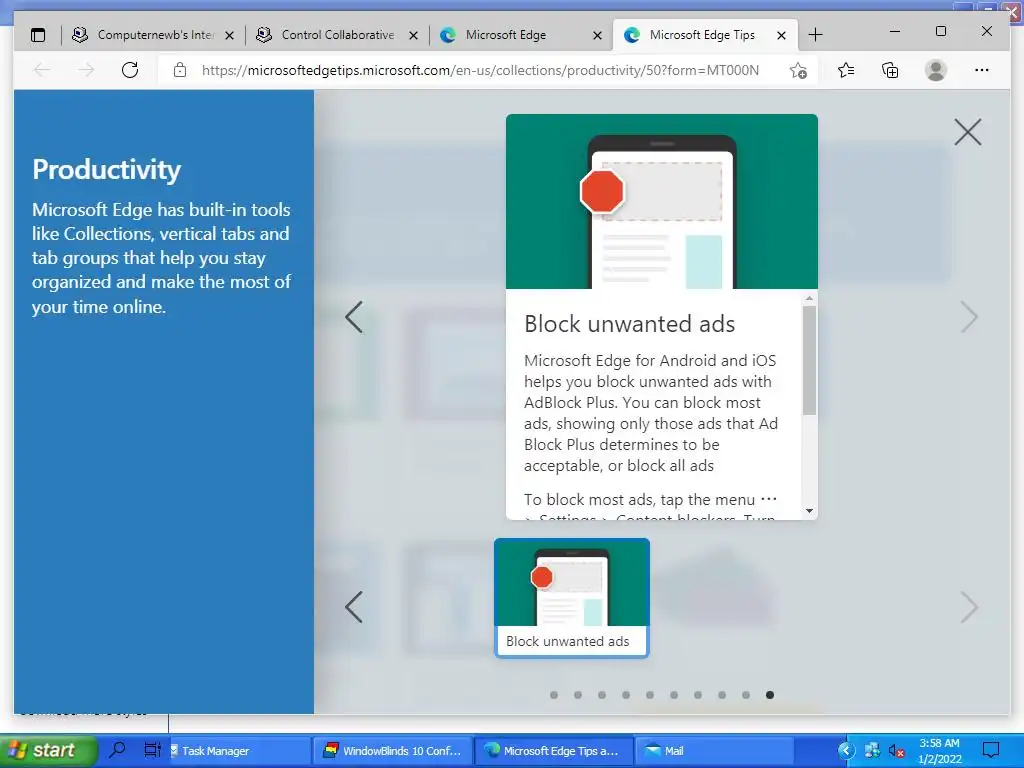1024x768 pixels.
Task: Add this page to favorites
Action: click(798, 70)
